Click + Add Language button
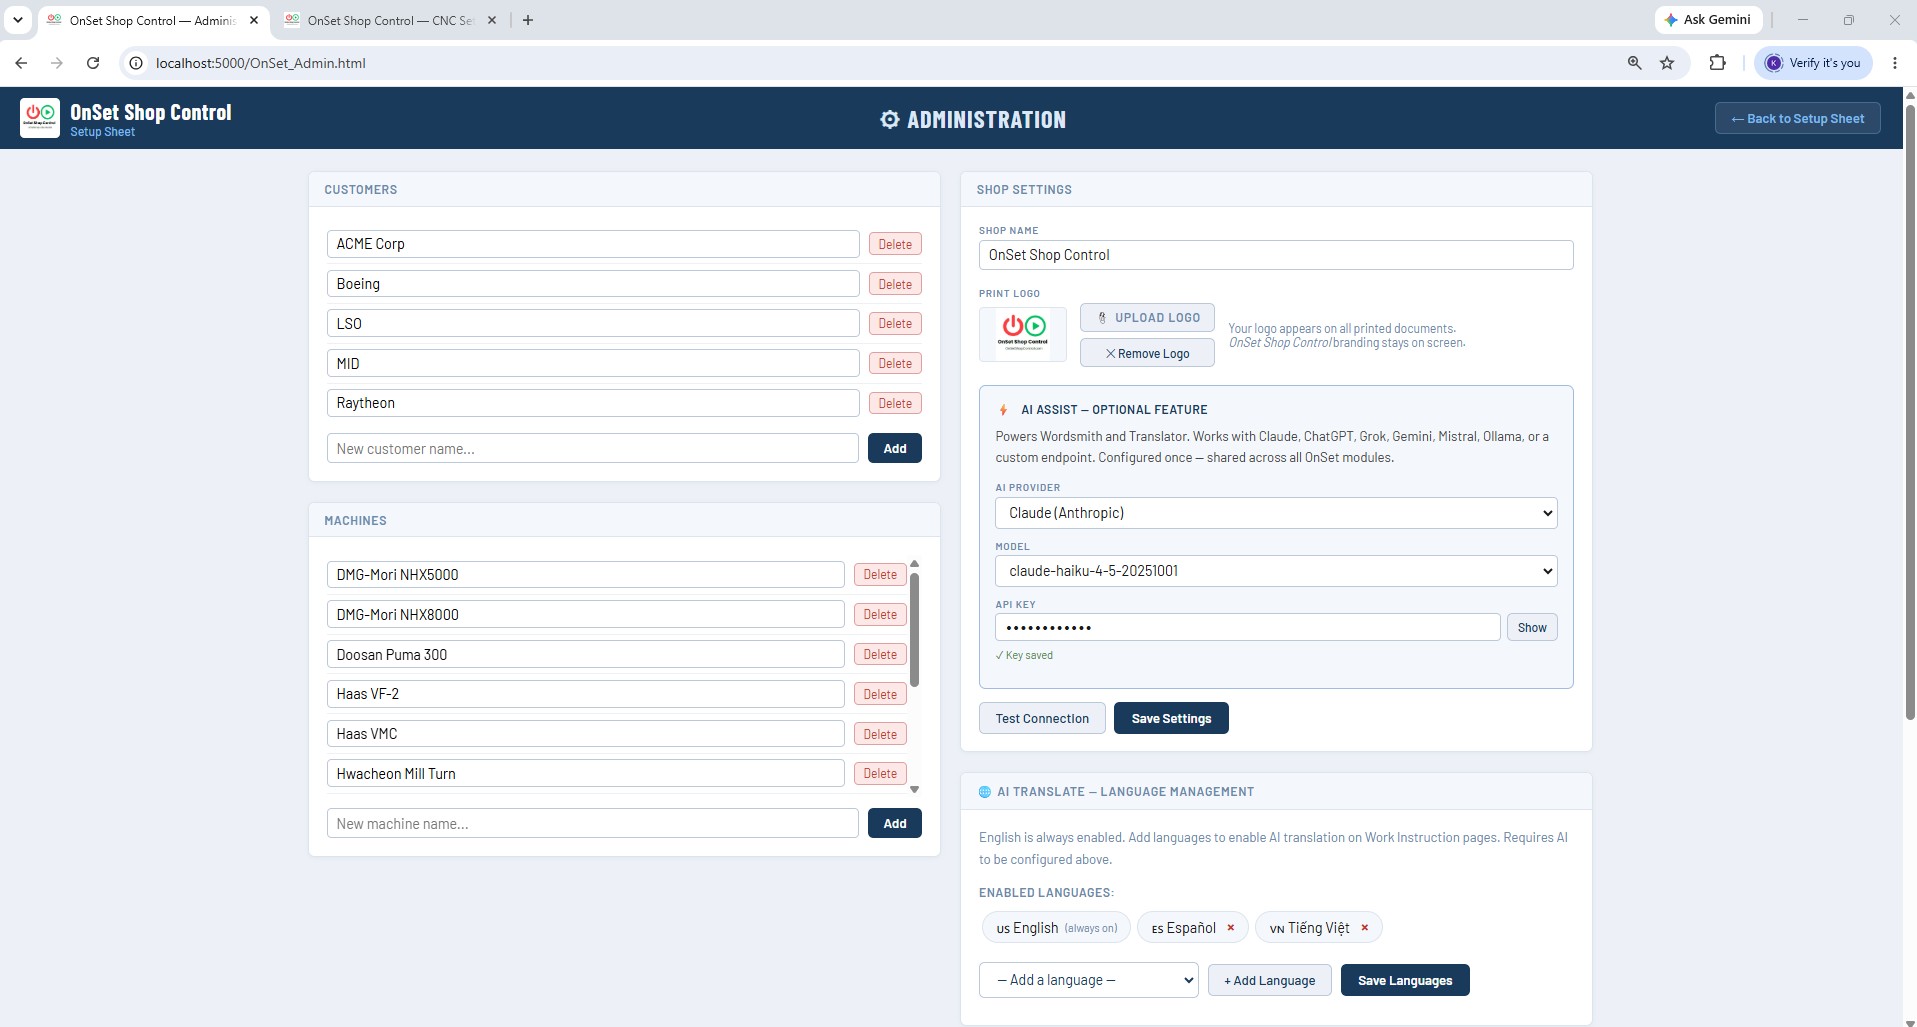The height and width of the screenshot is (1027, 1917). (1270, 980)
